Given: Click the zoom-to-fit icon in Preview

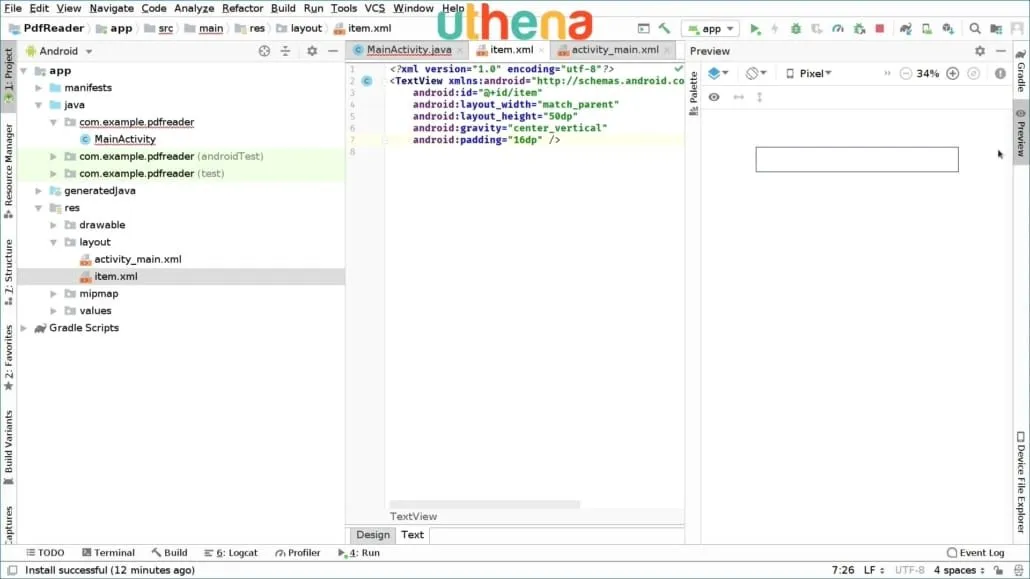Looking at the screenshot, I should pos(974,74).
